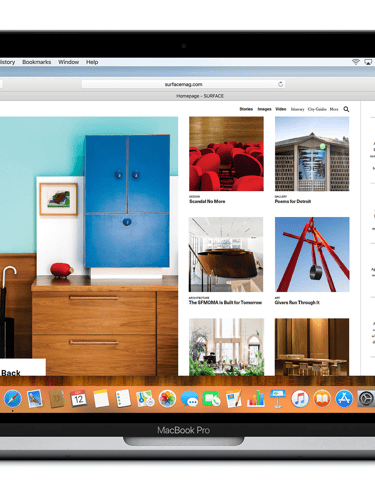Image resolution: width=375 pixels, height=503 pixels.
Task: Click the SFMOMA interior sculpture thumbnail
Action: (226, 255)
